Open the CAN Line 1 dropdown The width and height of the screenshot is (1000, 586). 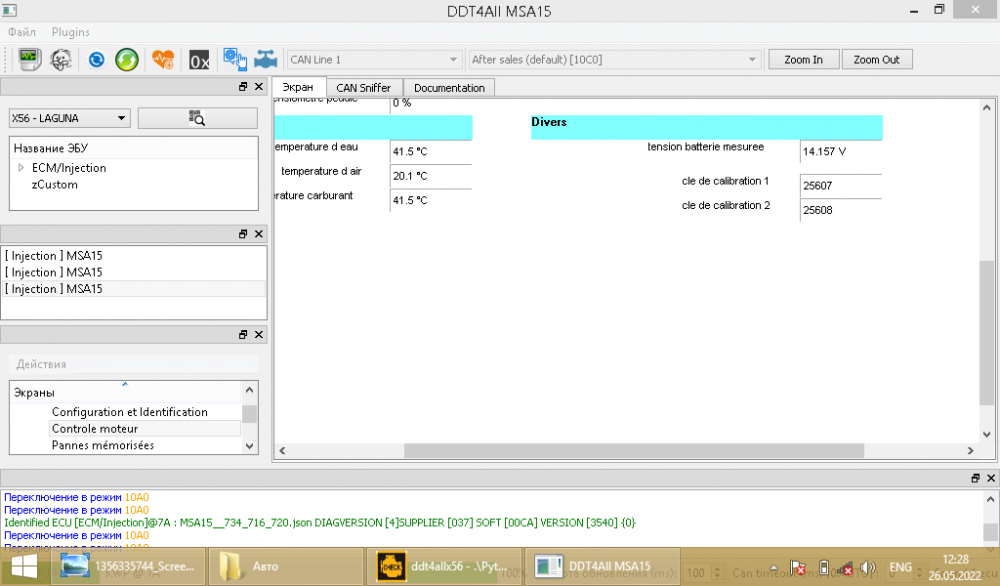[374, 59]
